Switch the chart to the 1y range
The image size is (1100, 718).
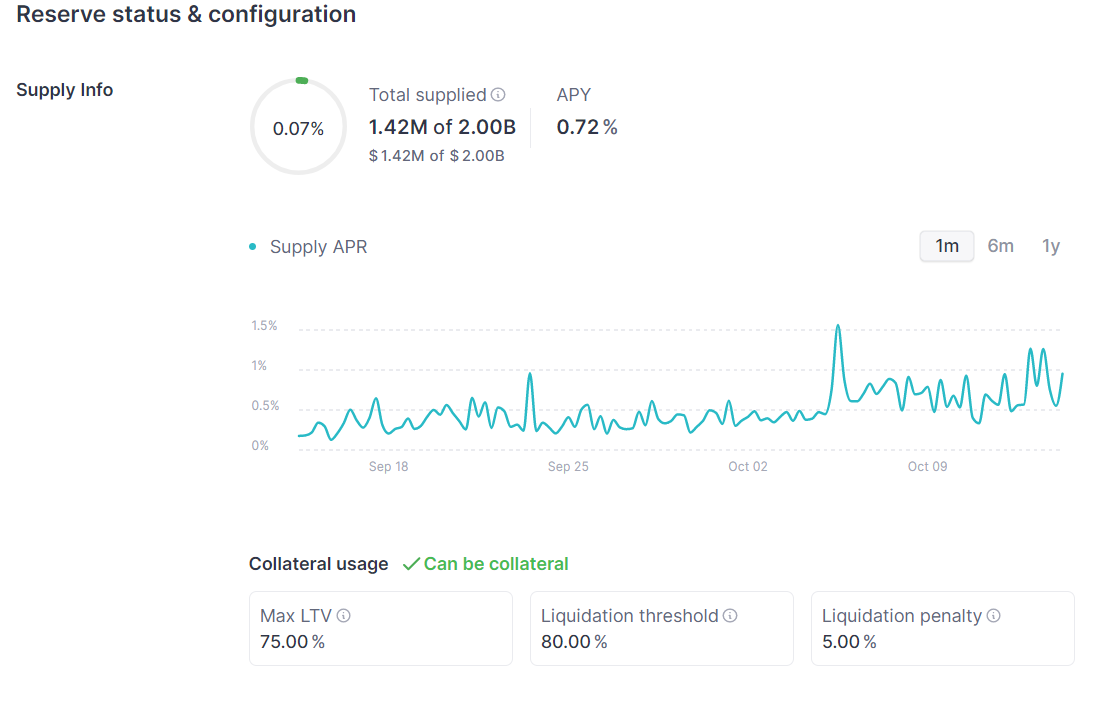pyautogui.click(x=1051, y=246)
